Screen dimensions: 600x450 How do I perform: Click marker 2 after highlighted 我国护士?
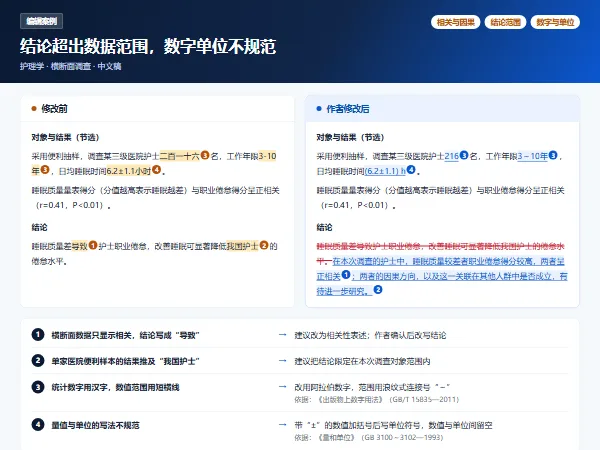coord(264,245)
